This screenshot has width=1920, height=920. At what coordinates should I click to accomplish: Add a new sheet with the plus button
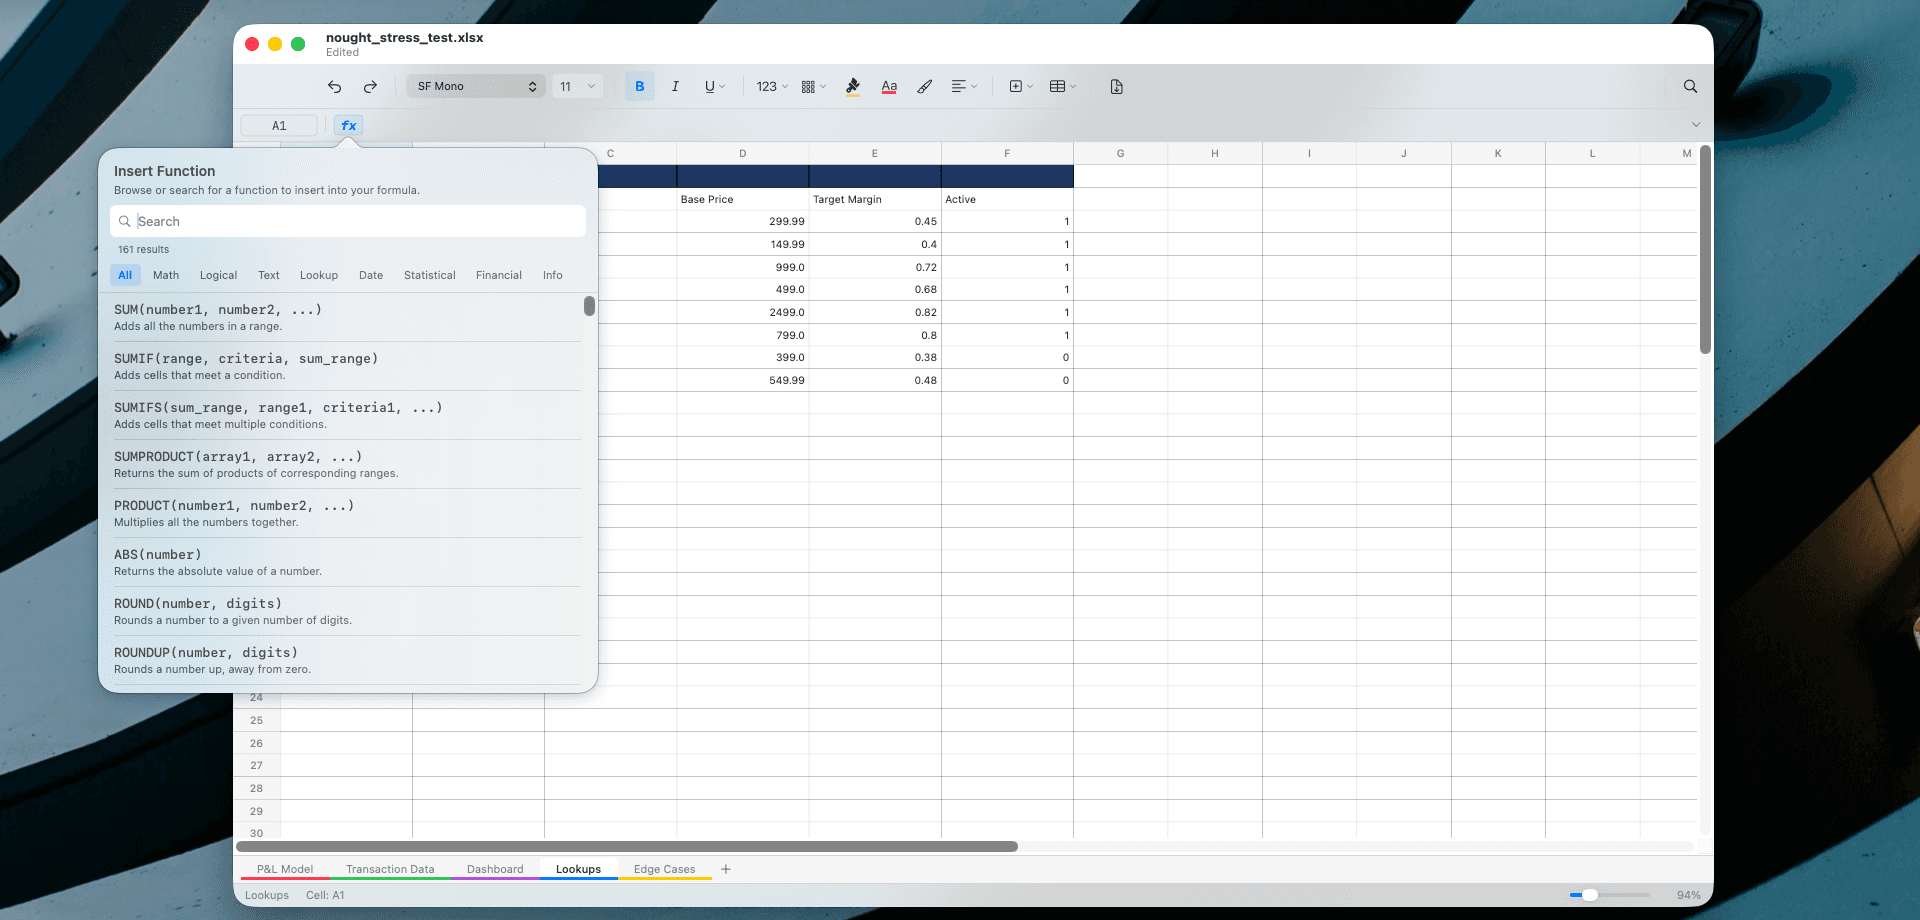(x=726, y=869)
